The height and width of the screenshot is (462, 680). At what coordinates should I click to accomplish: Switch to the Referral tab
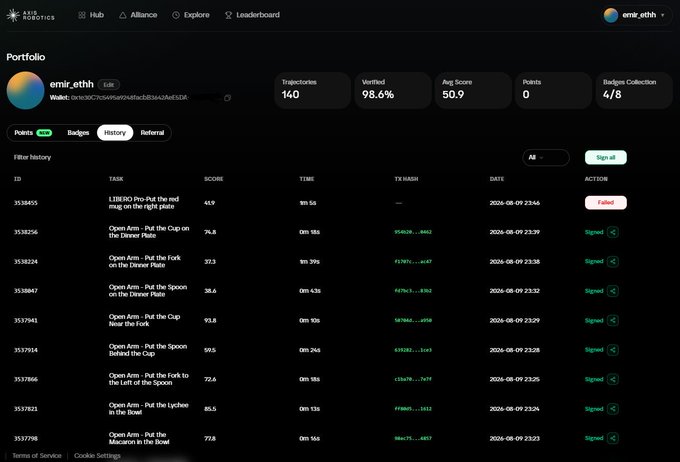click(x=152, y=133)
